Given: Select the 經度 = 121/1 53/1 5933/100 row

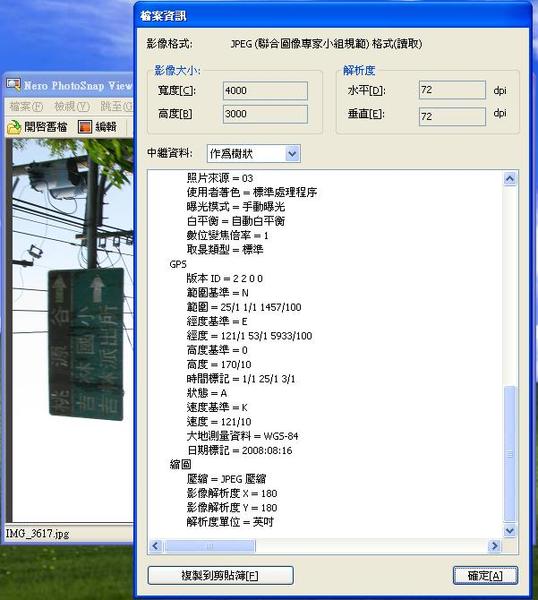Looking at the screenshot, I should pyautogui.click(x=249, y=336).
